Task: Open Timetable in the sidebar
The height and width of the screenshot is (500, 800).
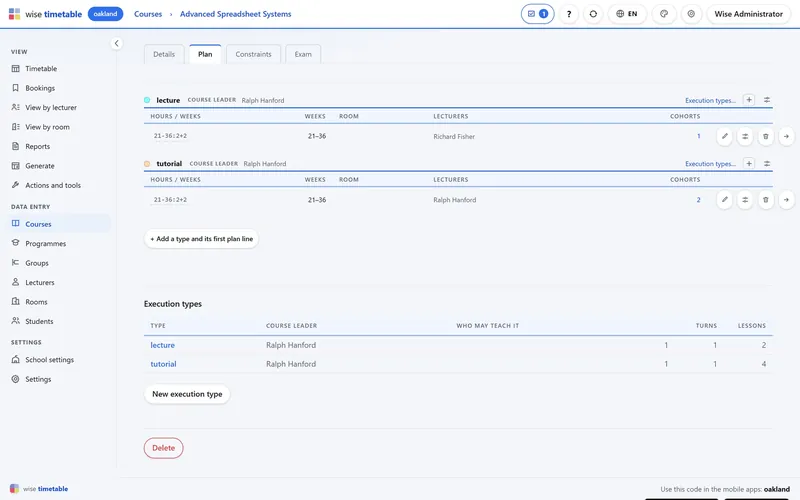Action: point(41,68)
